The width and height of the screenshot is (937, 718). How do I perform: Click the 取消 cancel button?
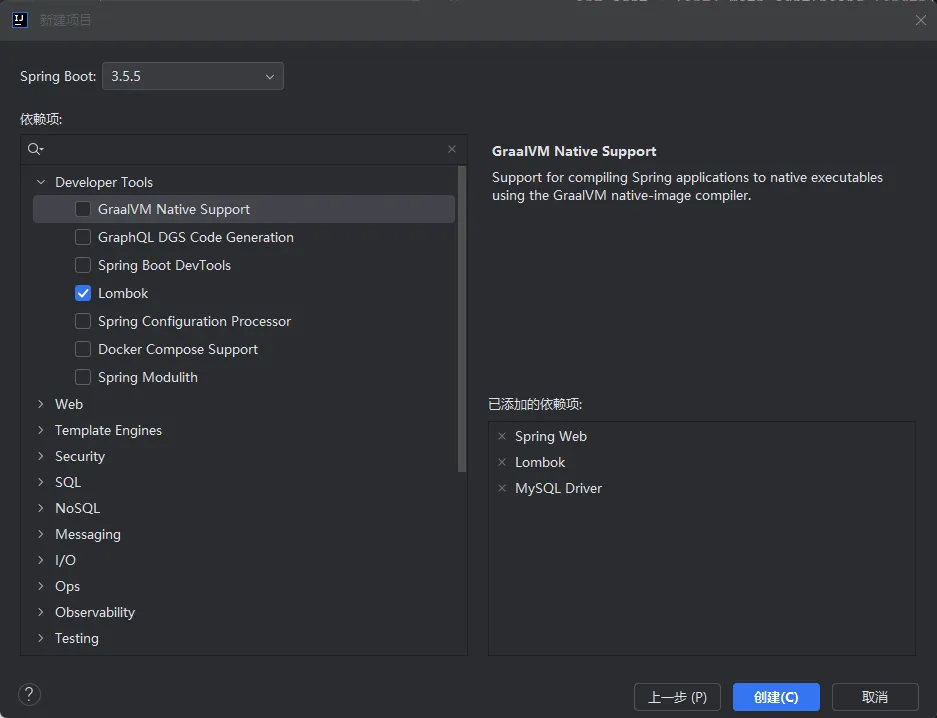(x=875, y=697)
